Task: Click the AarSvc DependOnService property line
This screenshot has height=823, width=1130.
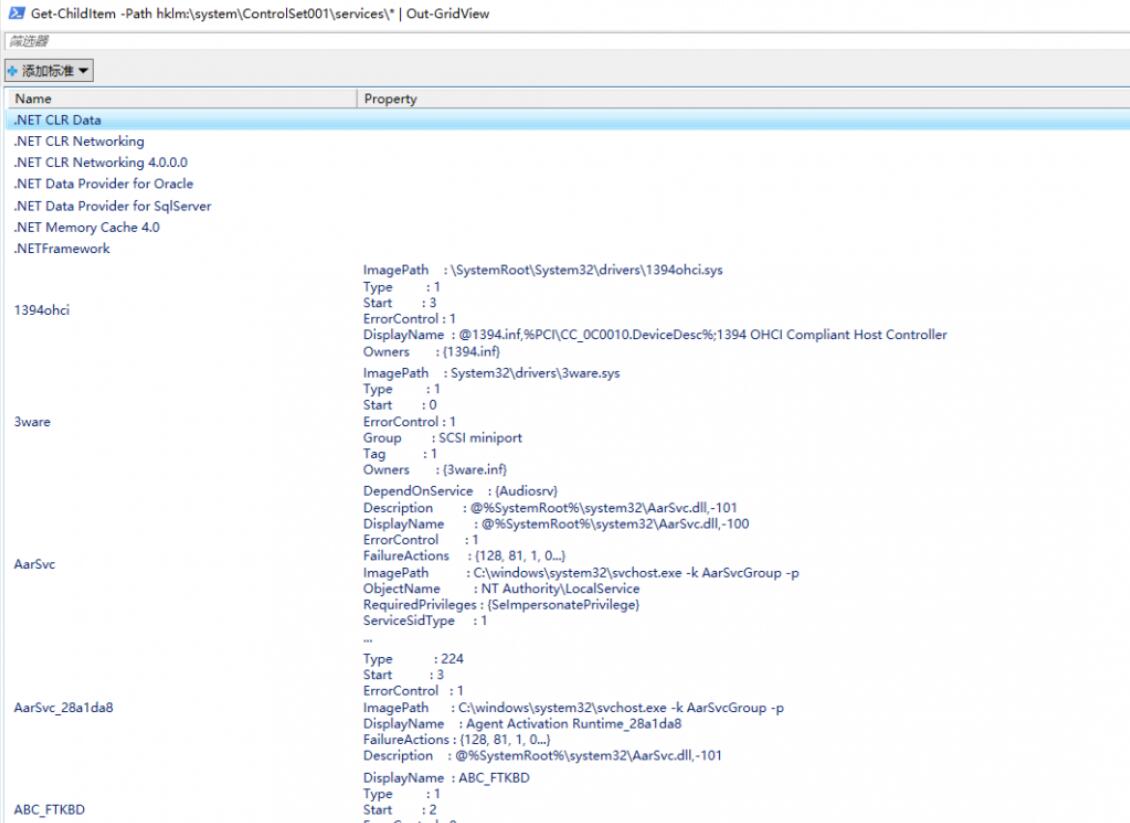Action: click(x=460, y=491)
